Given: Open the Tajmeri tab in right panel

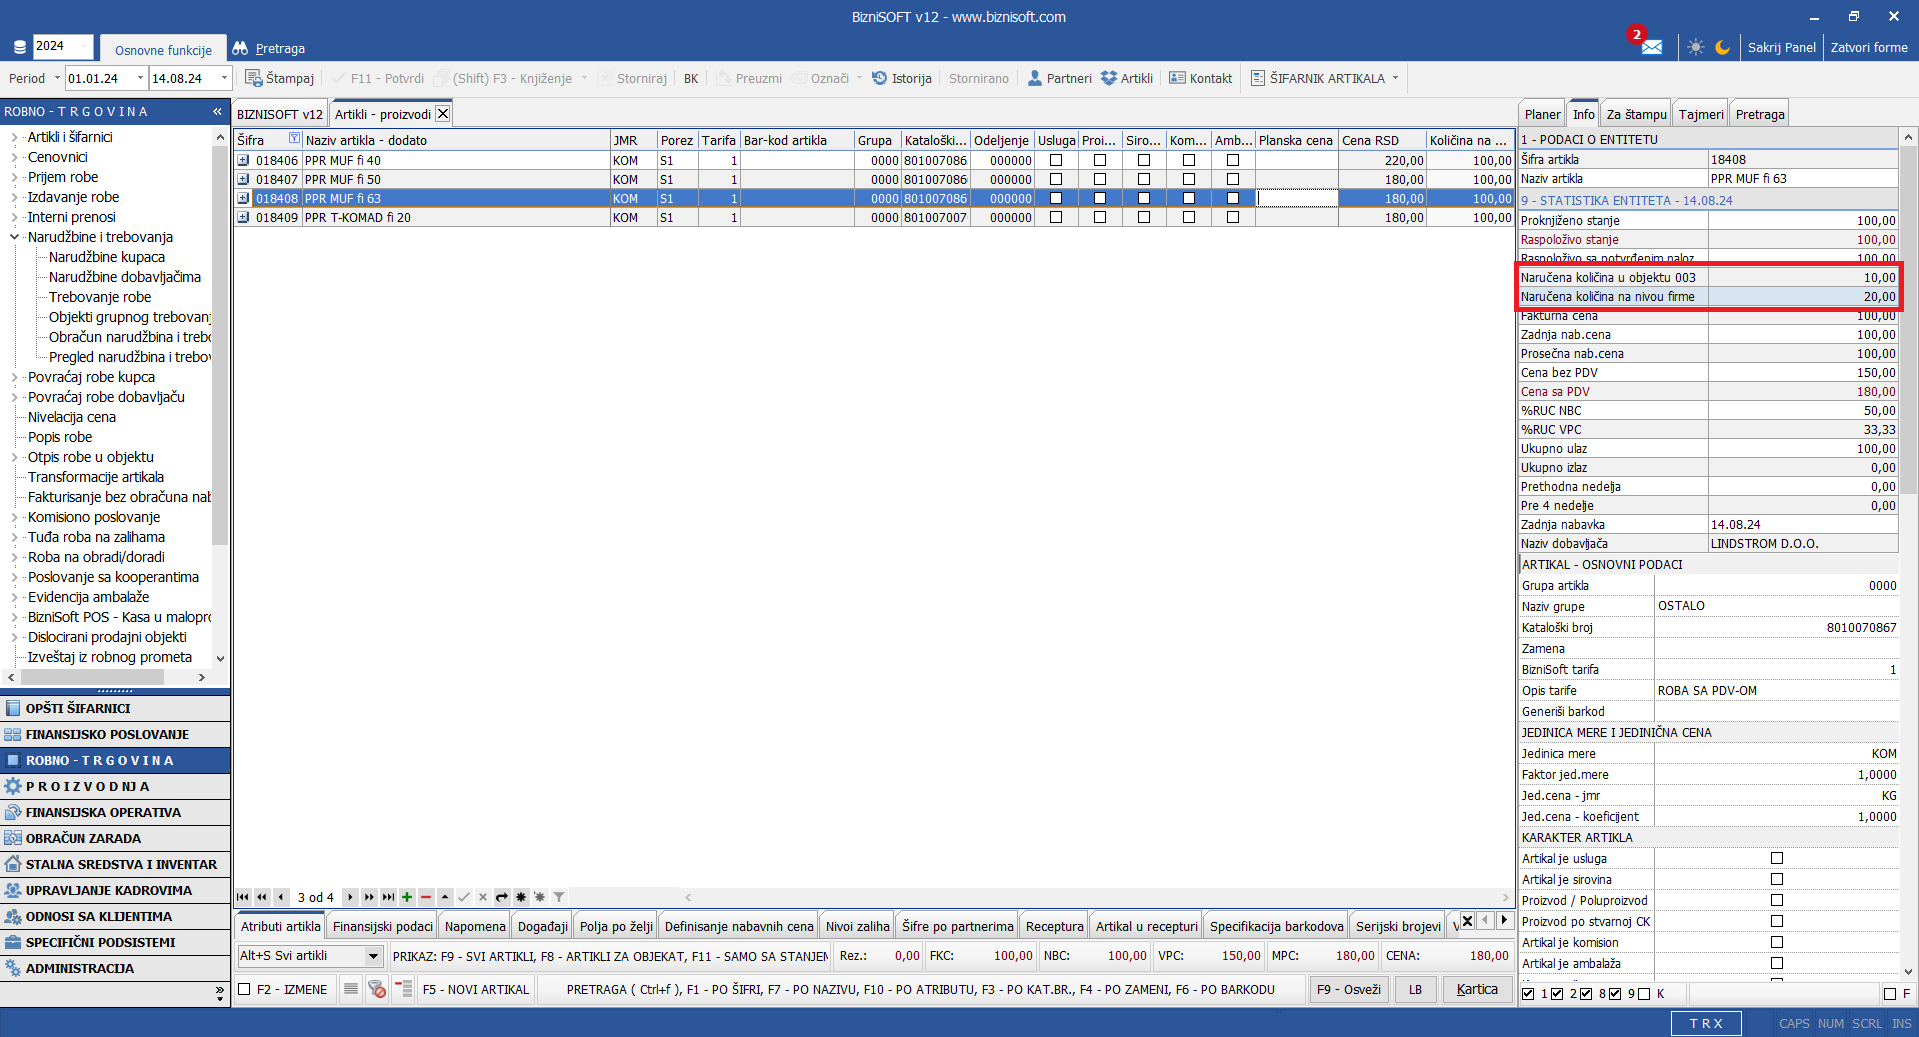Looking at the screenshot, I should tap(1700, 114).
